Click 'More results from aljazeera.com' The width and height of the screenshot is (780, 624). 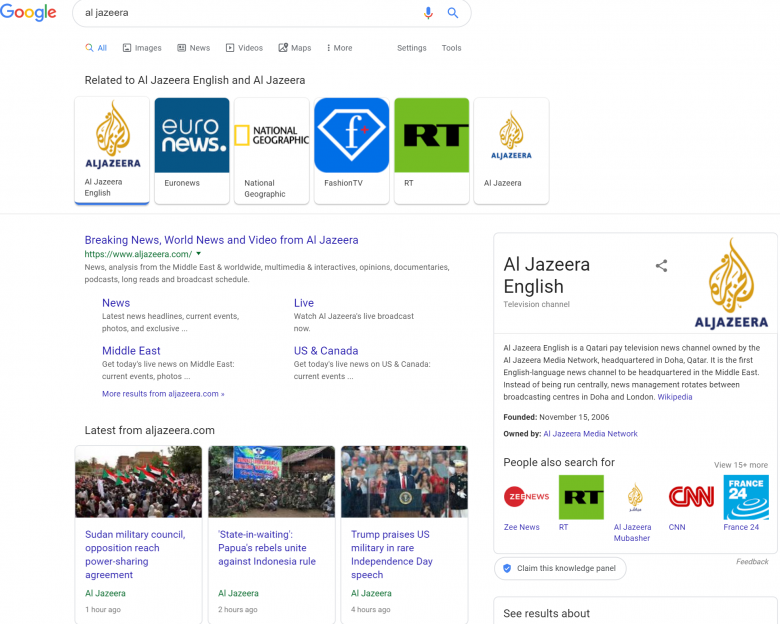click(x=163, y=394)
